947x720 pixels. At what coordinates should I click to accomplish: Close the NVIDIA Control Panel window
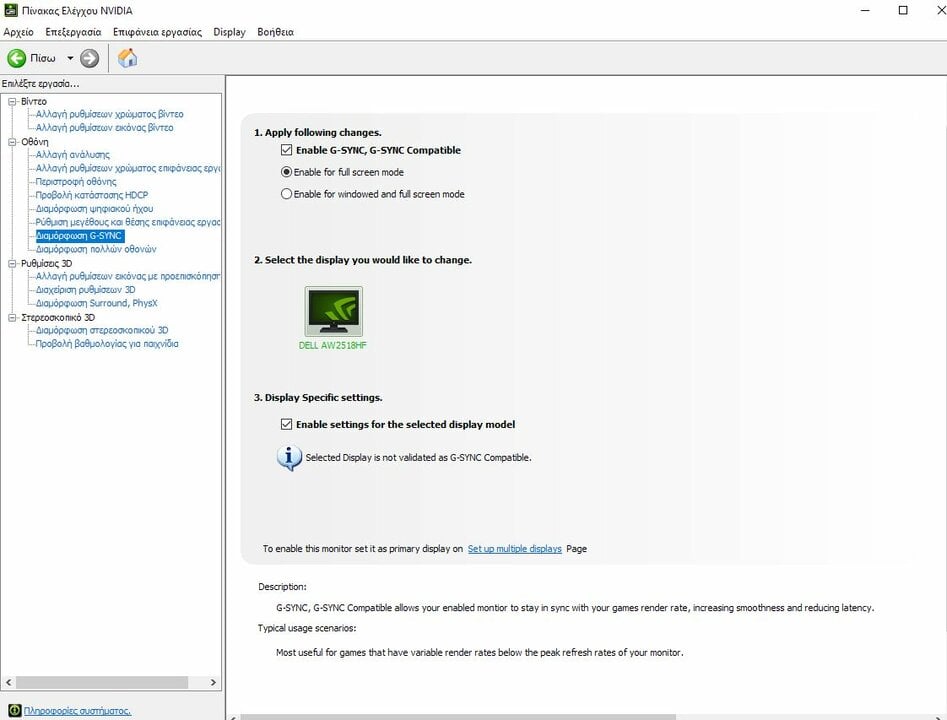pyautogui.click(x=940, y=10)
